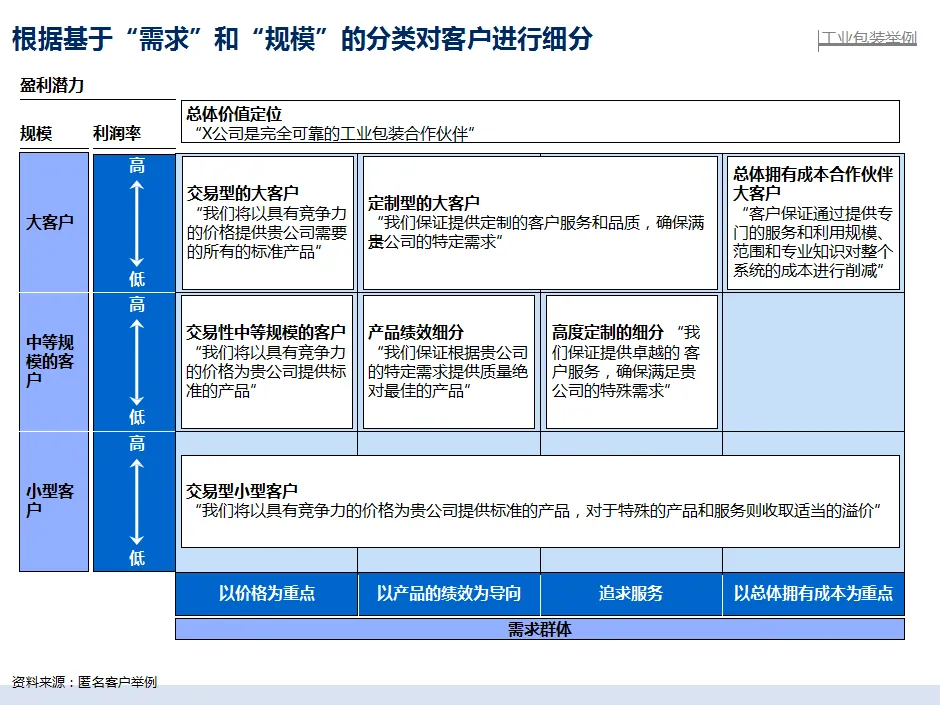Click the high-low arrow in 中等规模 row
Screen dimensions: 940x705
click(137, 363)
